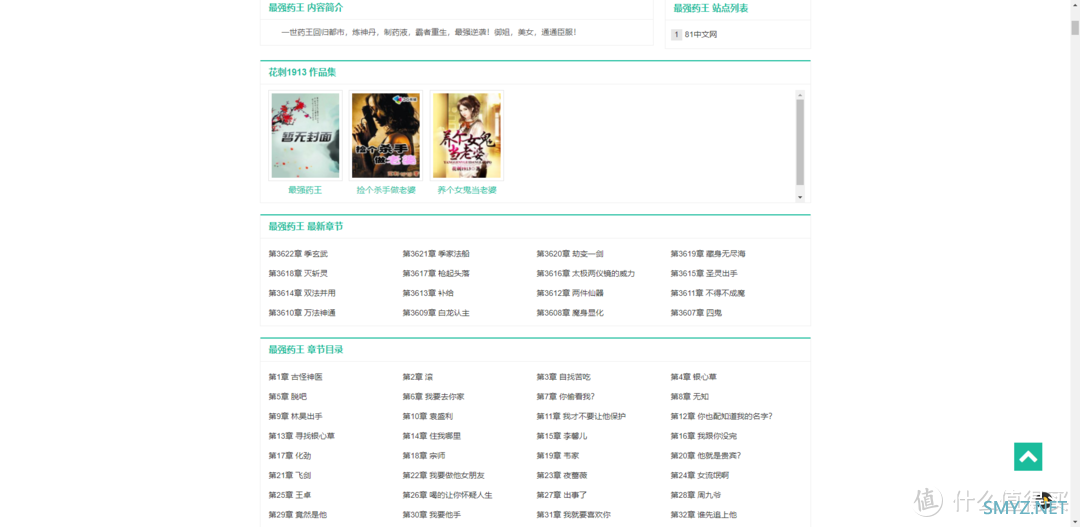The image size is (1080, 527).
Task: Open chapter 第10章 袁盛利
Action: 428,417
